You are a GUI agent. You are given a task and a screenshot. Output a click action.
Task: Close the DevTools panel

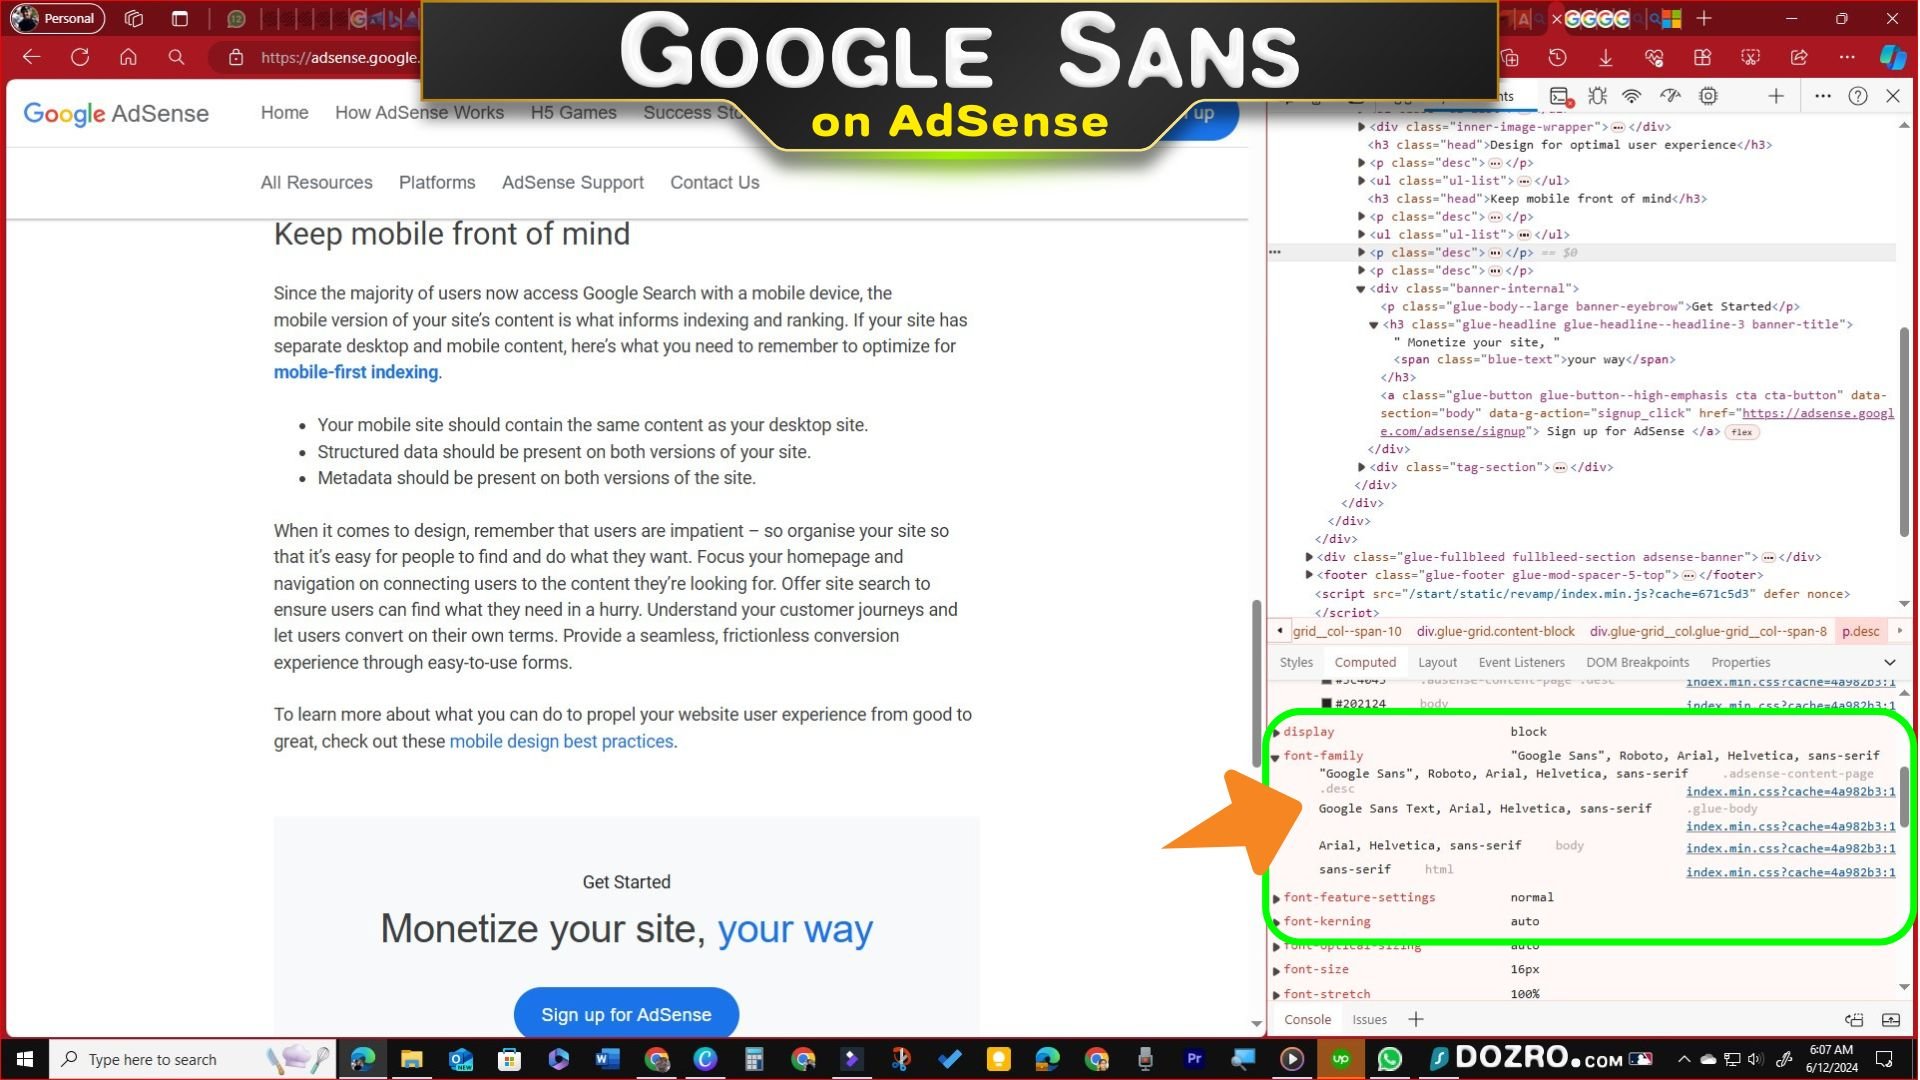tap(1893, 96)
